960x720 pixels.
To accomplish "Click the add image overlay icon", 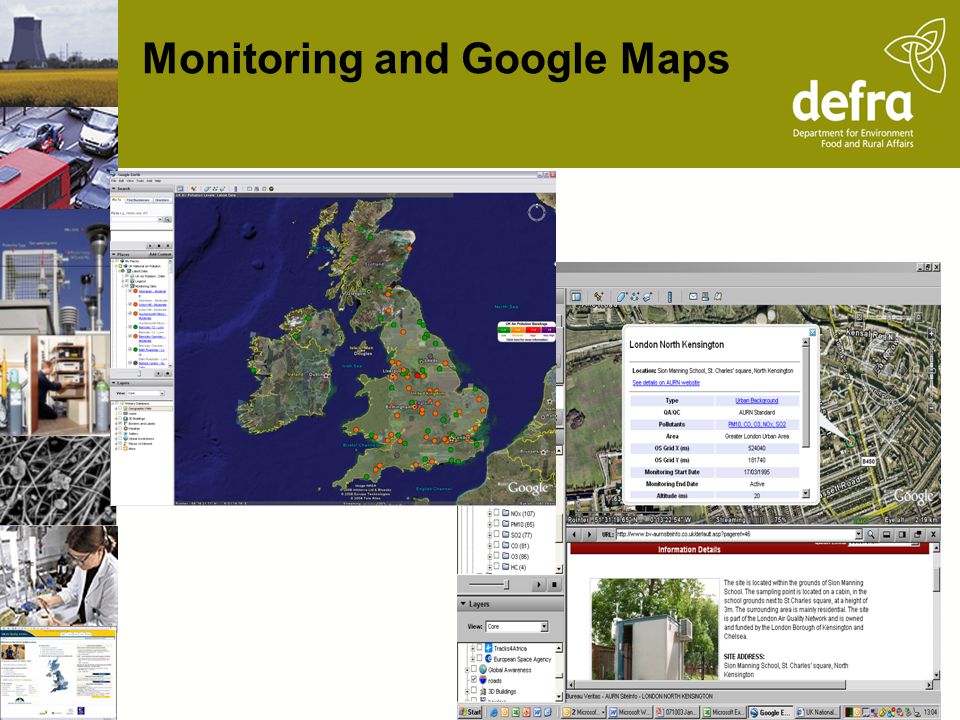I will [x=647, y=296].
